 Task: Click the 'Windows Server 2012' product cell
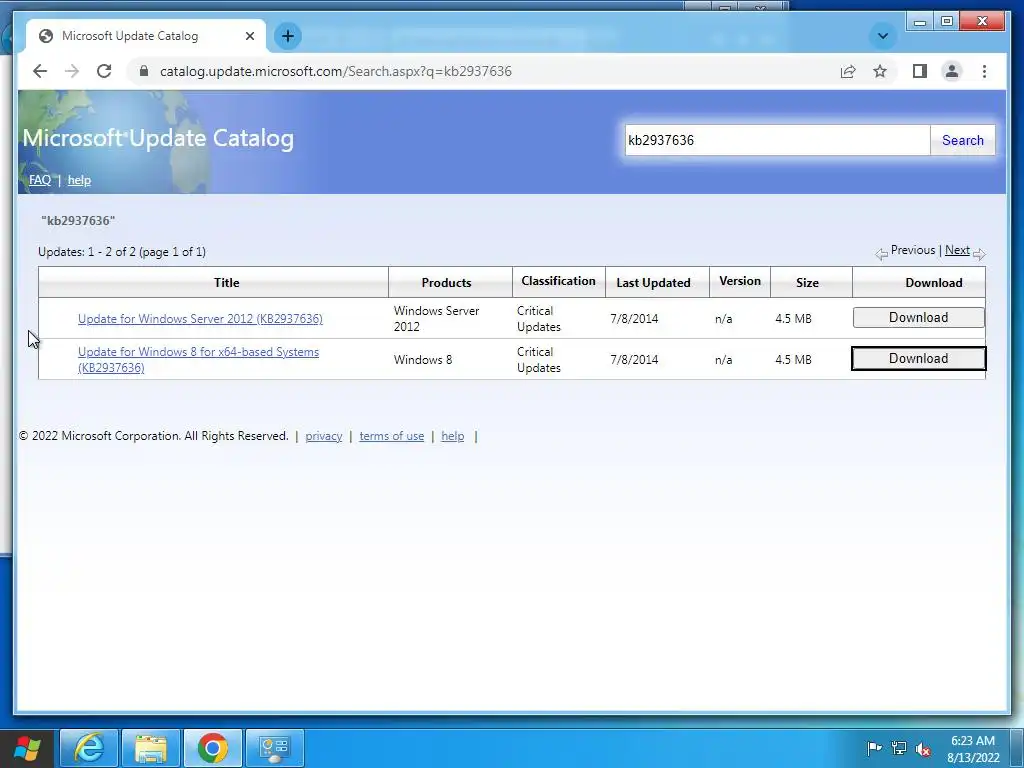pos(436,319)
